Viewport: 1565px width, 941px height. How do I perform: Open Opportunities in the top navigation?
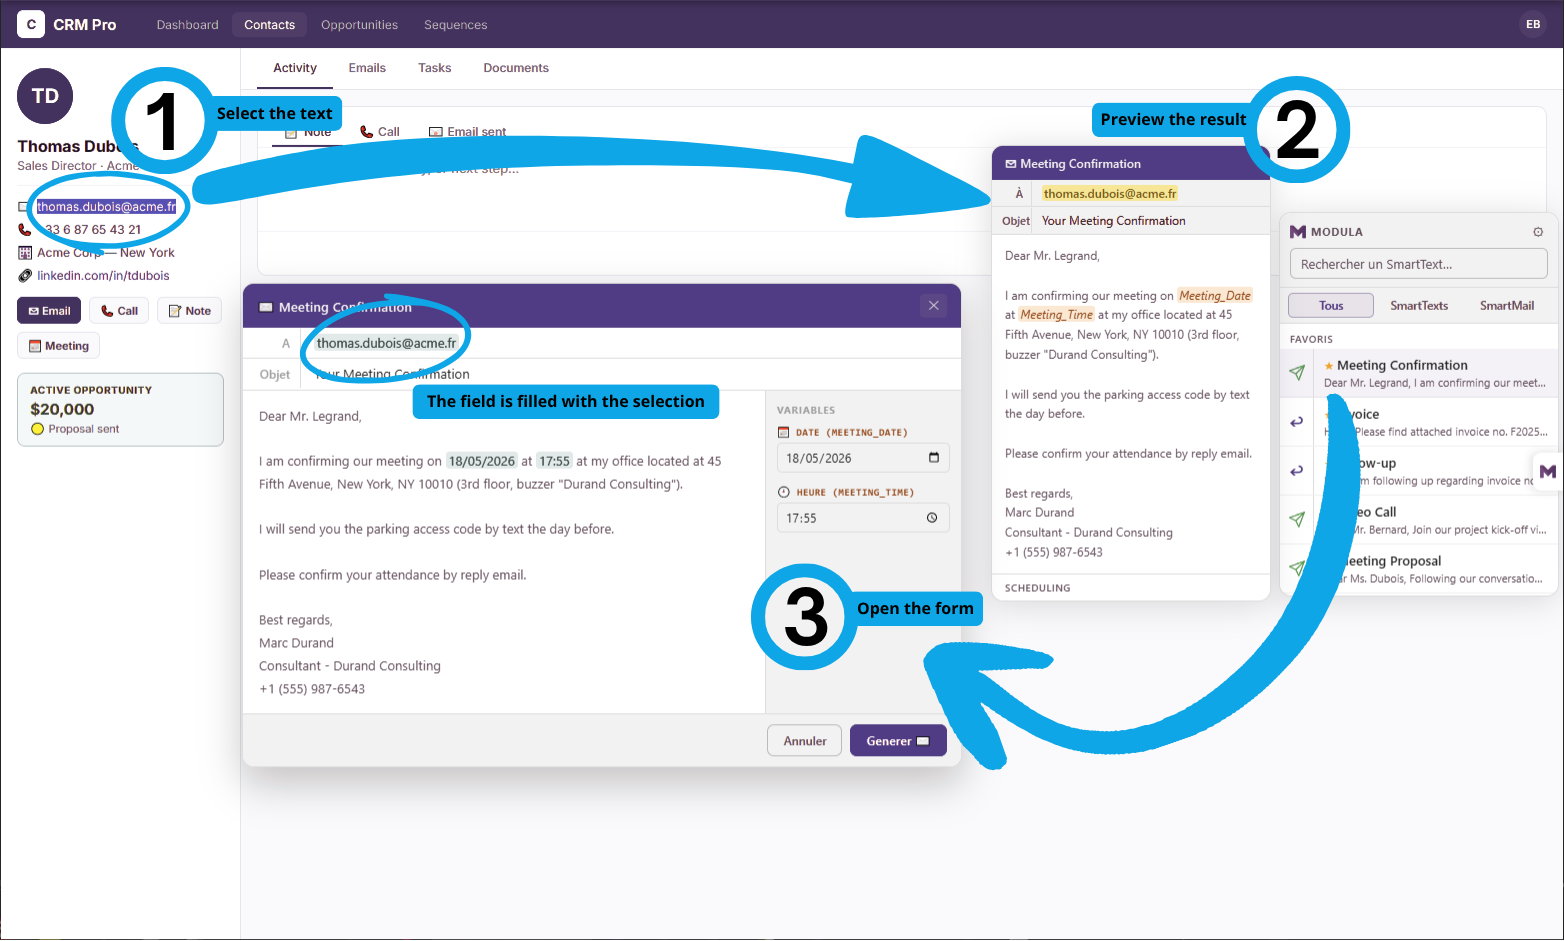tap(360, 25)
